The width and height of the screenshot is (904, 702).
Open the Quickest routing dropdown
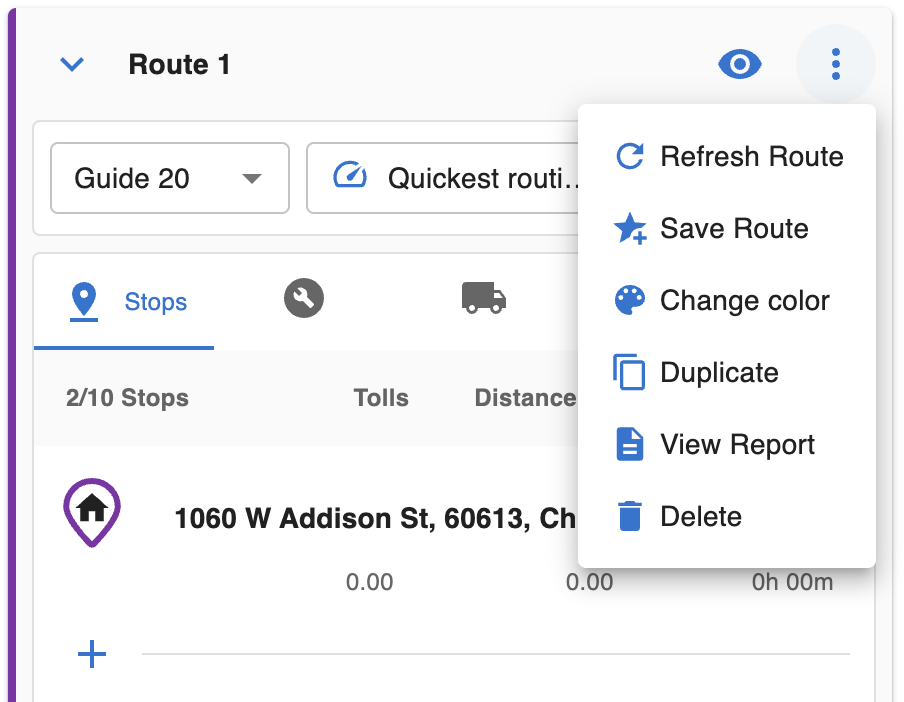tap(443, 178)
